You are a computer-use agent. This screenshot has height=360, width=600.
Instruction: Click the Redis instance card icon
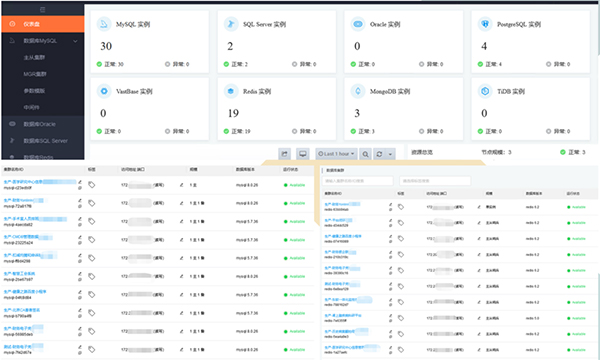coord(230,91)
